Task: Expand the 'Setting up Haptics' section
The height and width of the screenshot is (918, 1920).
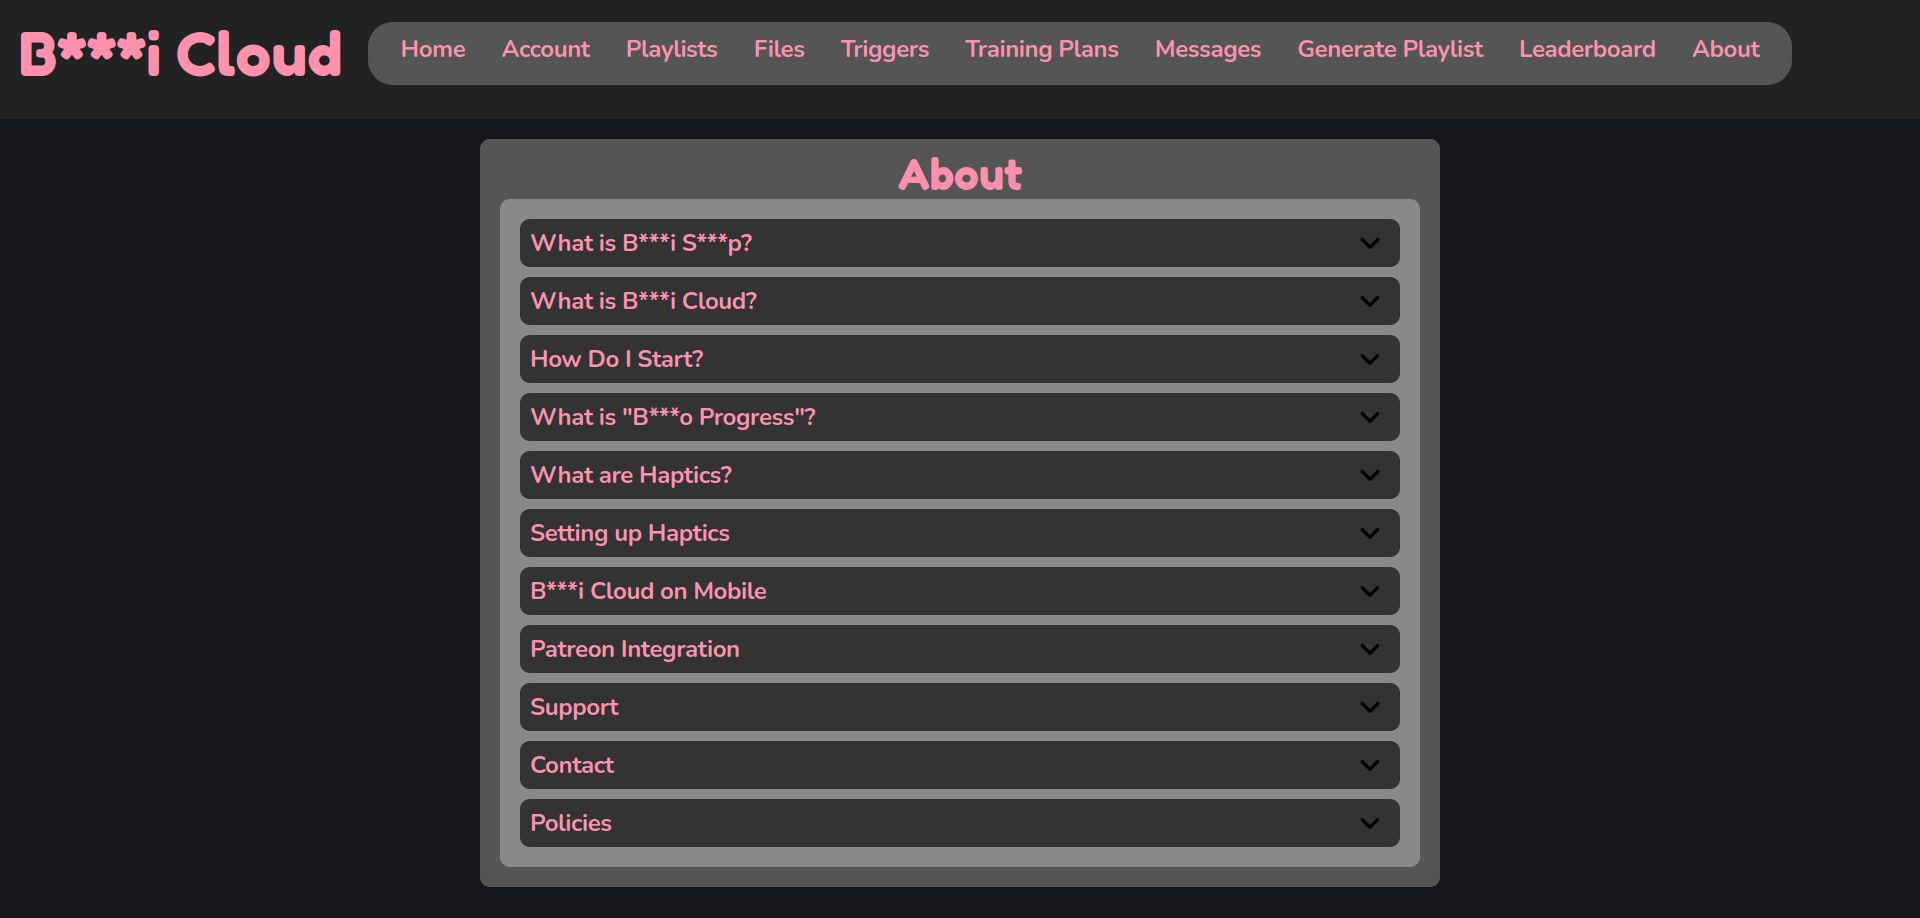Action: tap(960, 533)
